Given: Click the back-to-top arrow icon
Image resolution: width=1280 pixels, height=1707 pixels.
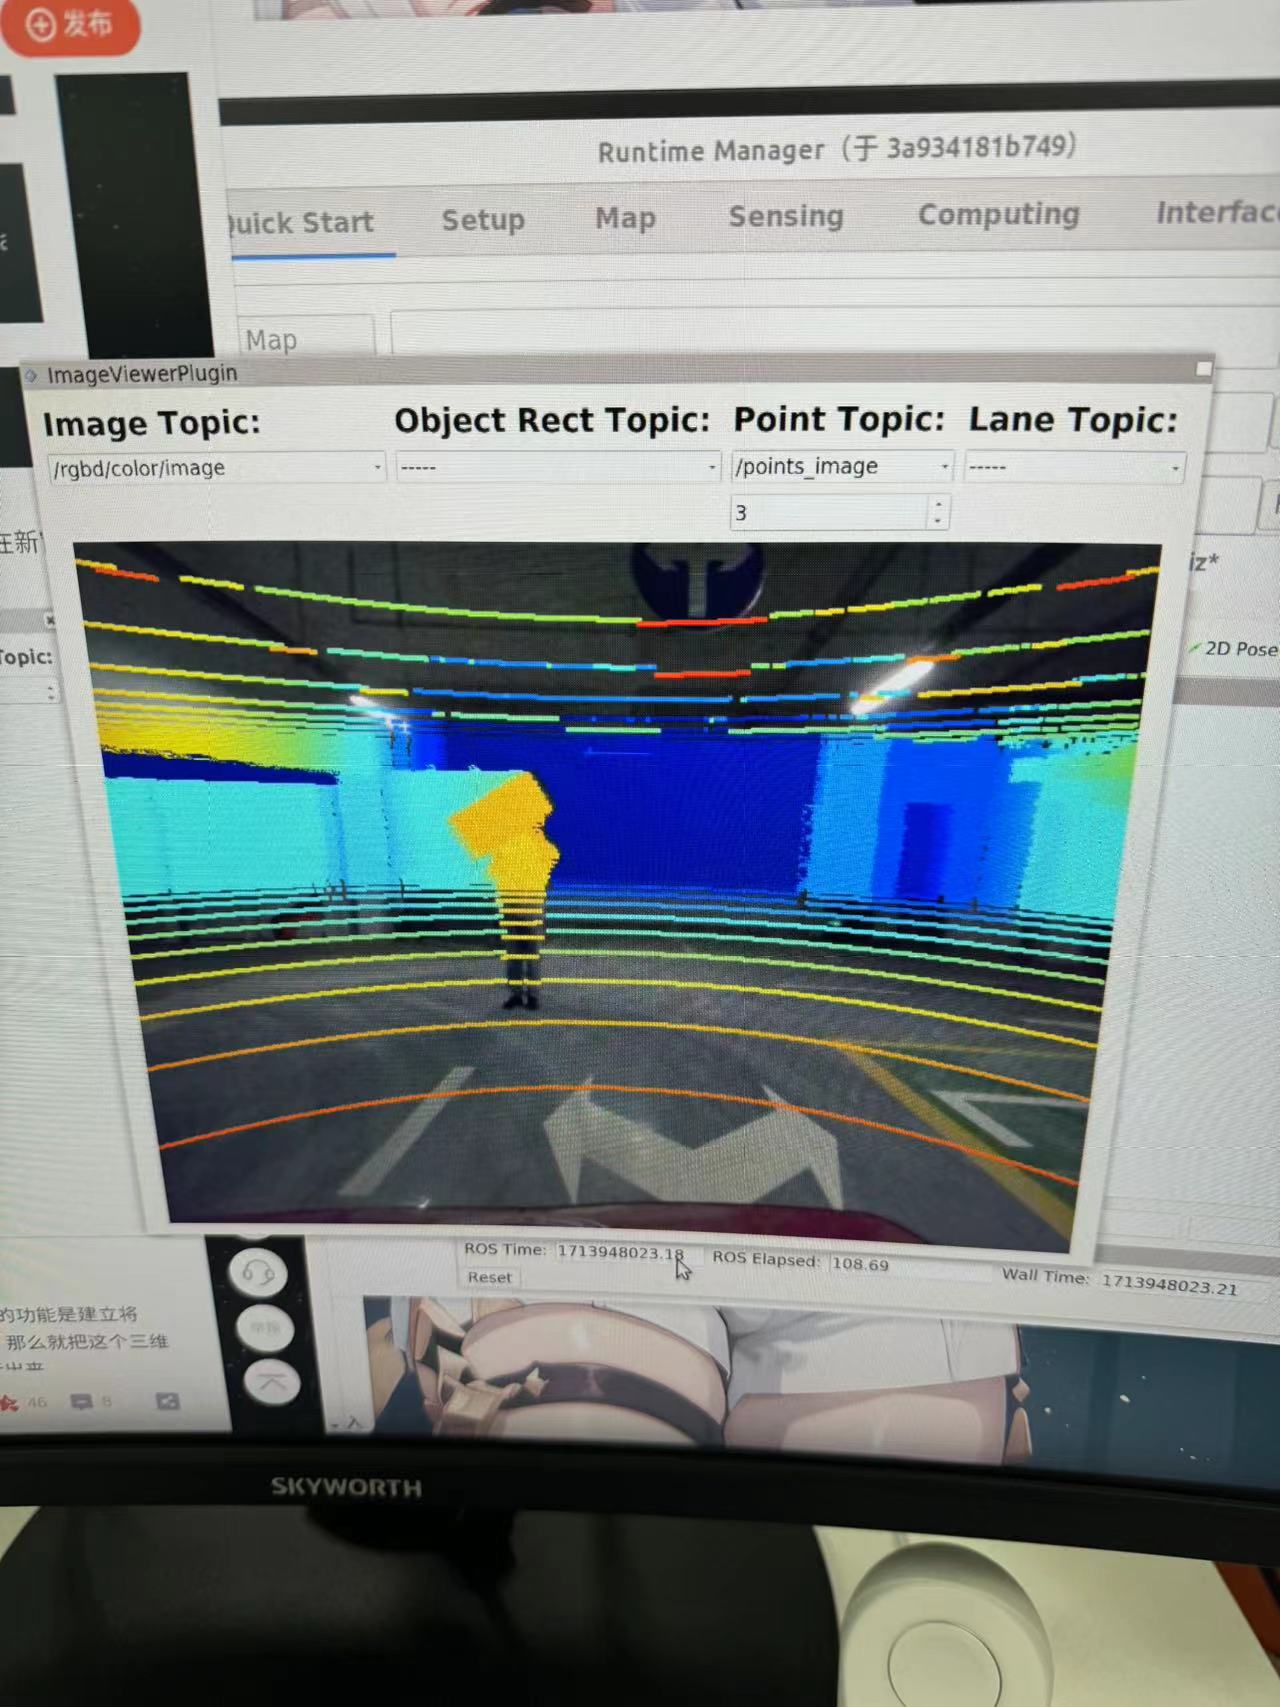Looking at the screenshot, I should 272,1382.
